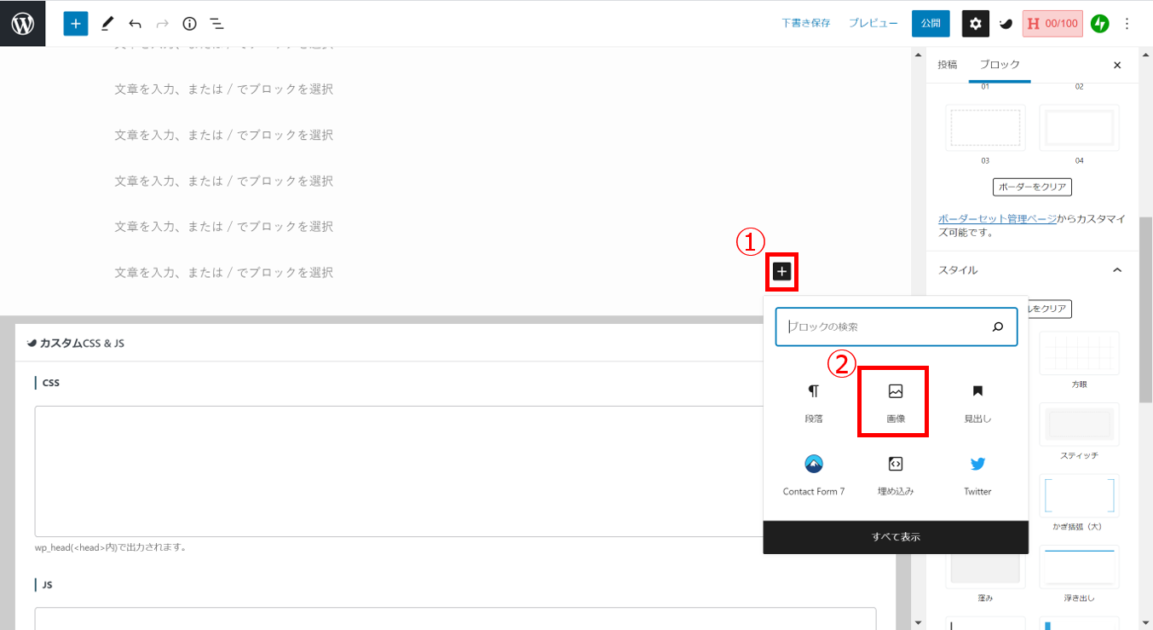Open the ボーダーセット管理ページ link

[997, 219]
